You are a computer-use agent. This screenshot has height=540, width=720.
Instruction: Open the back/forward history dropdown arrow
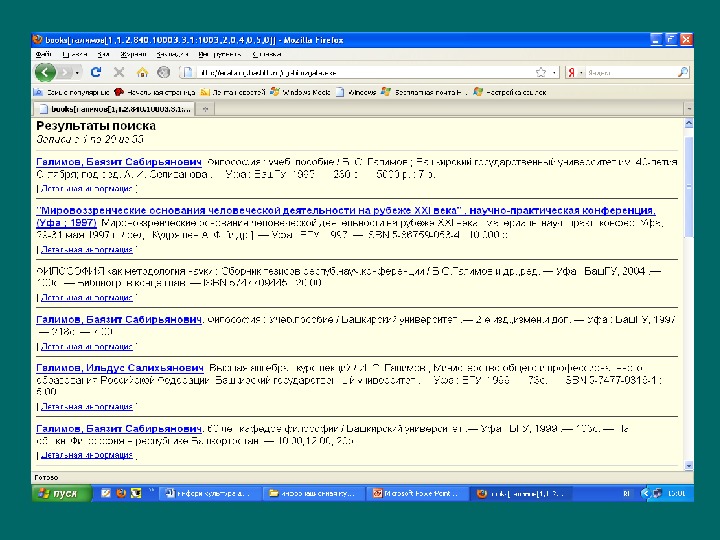pyautogui.click(x=78, y=72)
